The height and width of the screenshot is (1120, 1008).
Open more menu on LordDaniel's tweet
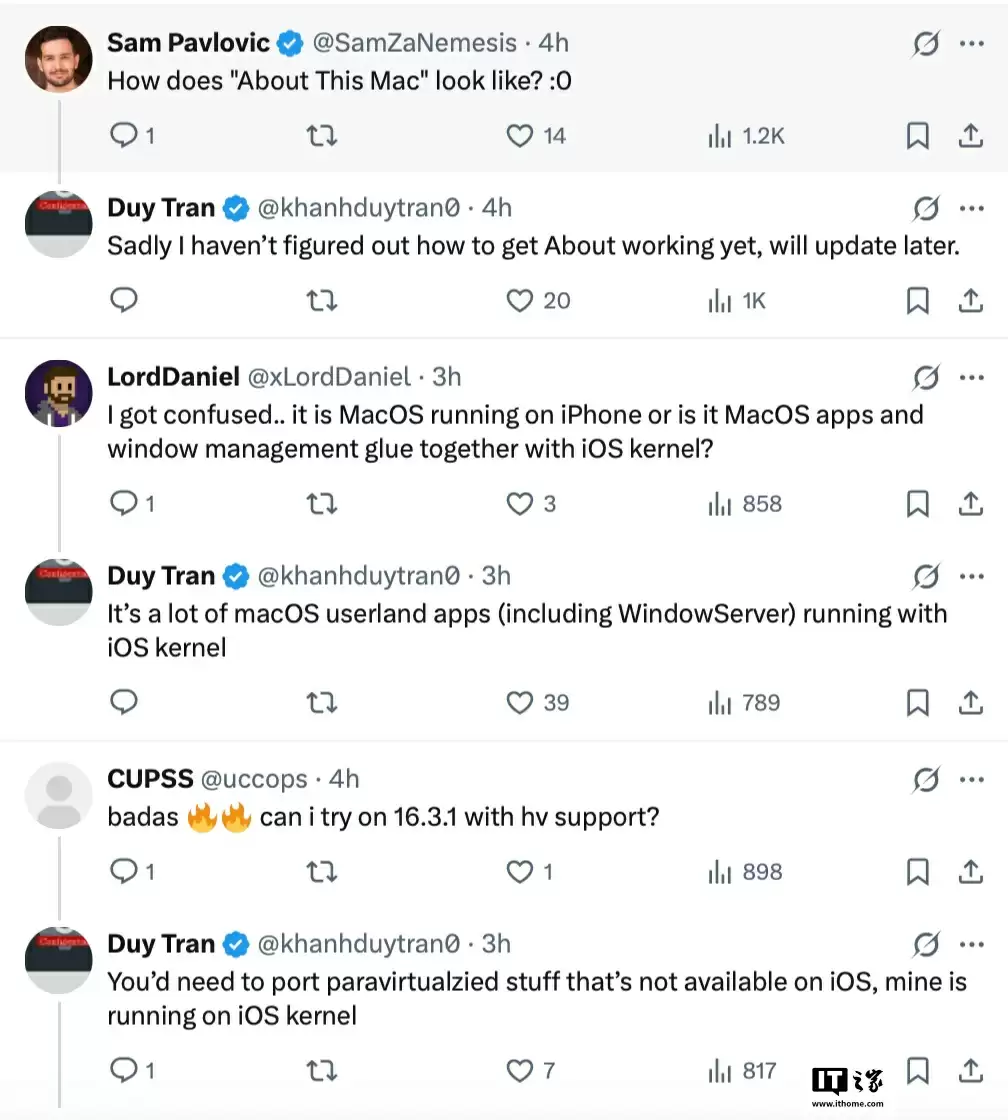click(972, 377)
